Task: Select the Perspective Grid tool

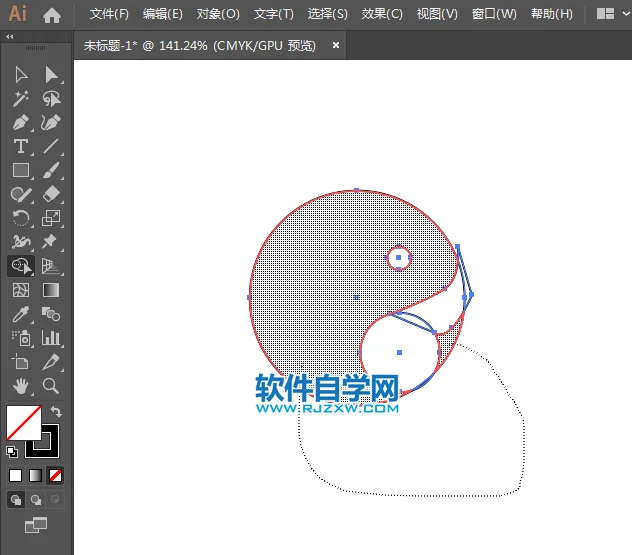Action: point(51,266)
